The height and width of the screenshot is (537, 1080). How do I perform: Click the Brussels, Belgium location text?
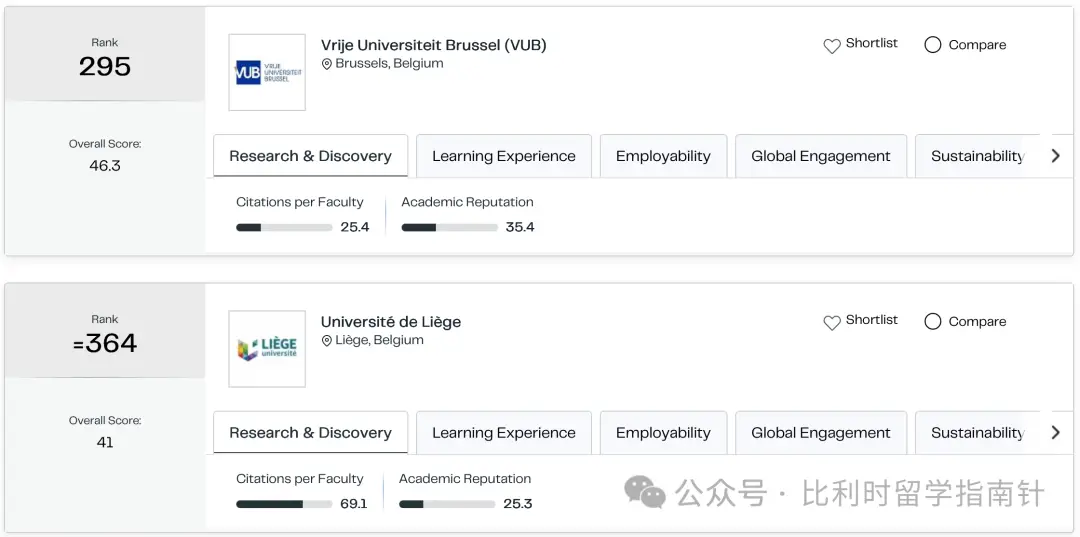click(x=390, y=63)
